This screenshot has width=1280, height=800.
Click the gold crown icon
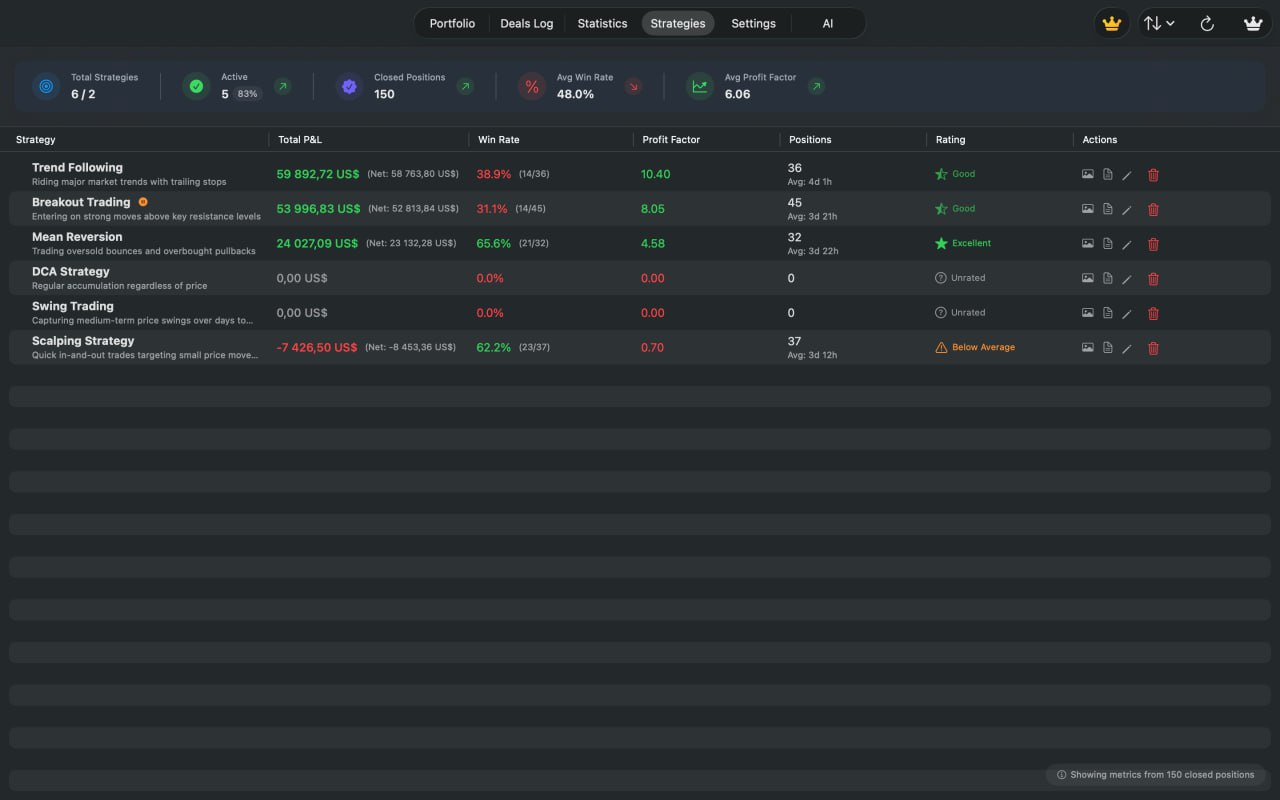point(1111,24)
